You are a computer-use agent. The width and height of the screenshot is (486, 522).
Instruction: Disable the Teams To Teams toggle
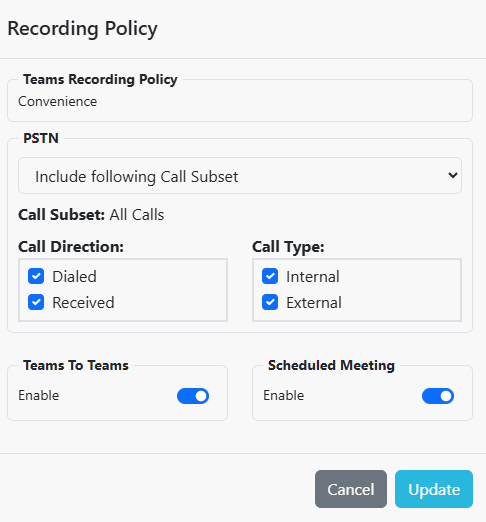point(193,396)
